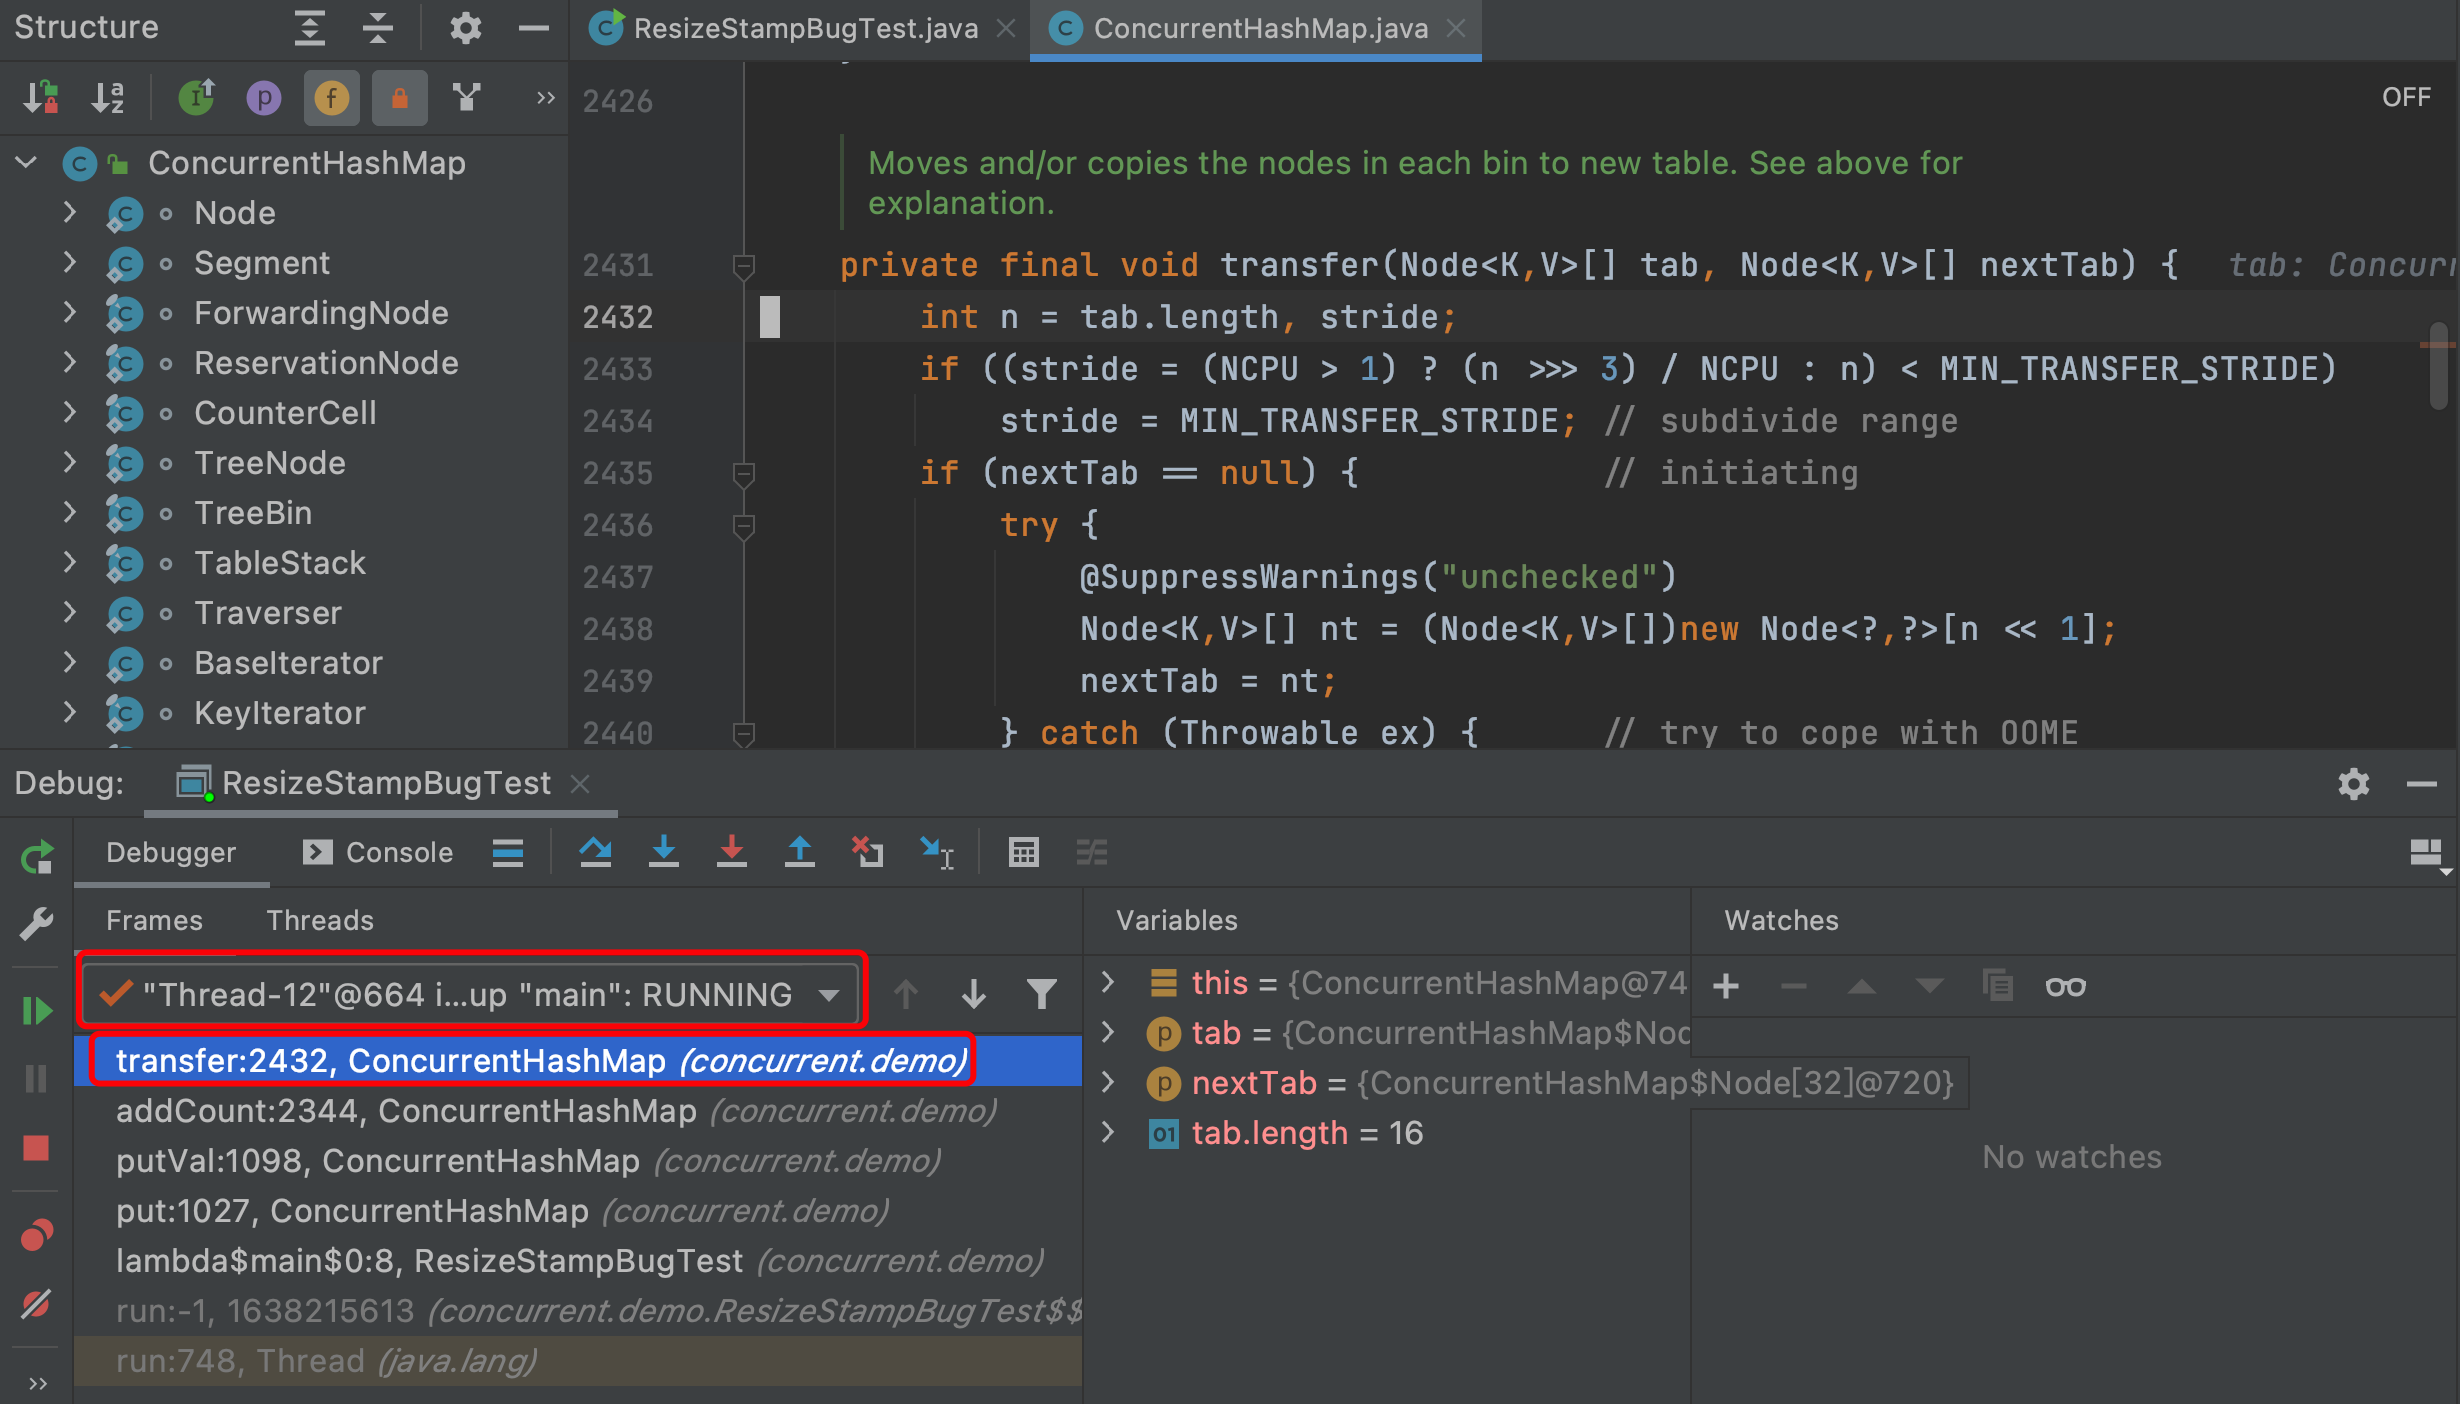Select CounterCell in Structure tree
This screenshot has height=1404, width=2460.
[285, 413]
